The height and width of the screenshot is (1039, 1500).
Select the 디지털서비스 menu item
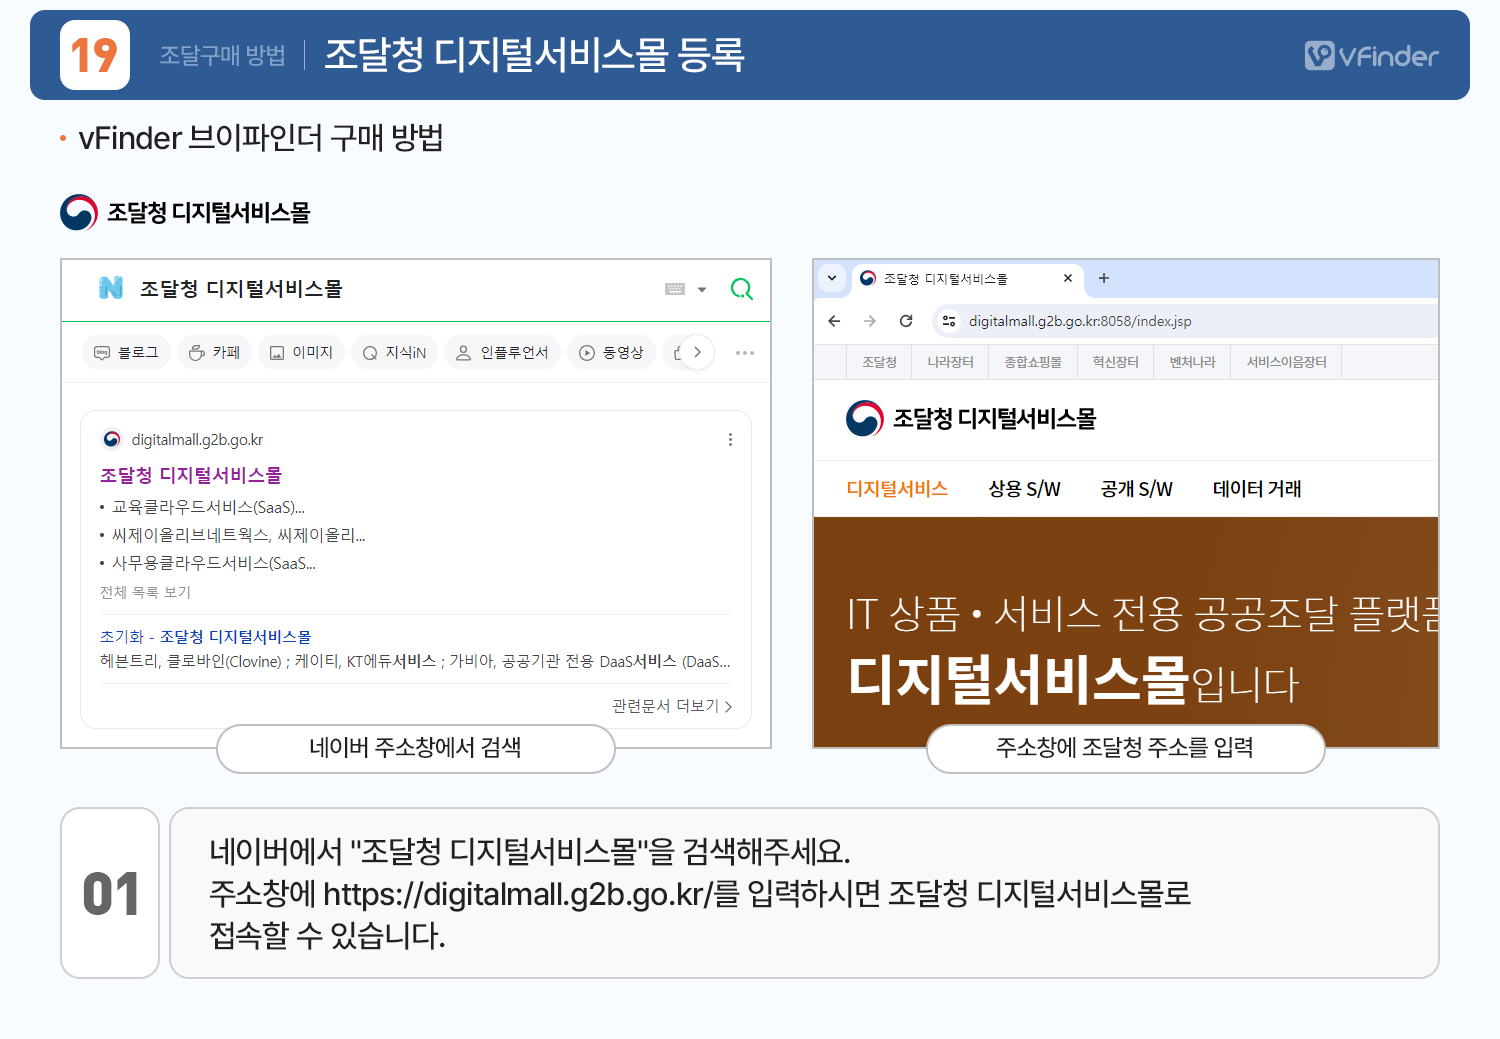[x=897, y=489]
